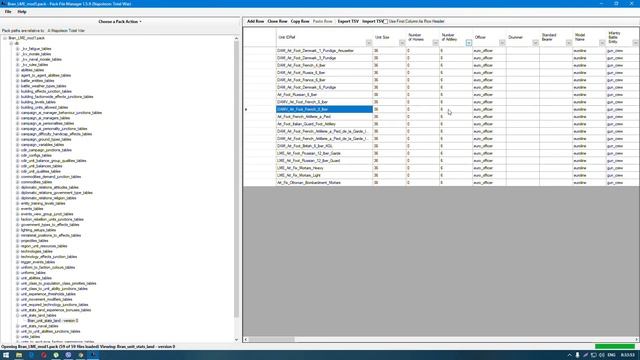Expand the uniforms_tables node

18,273
